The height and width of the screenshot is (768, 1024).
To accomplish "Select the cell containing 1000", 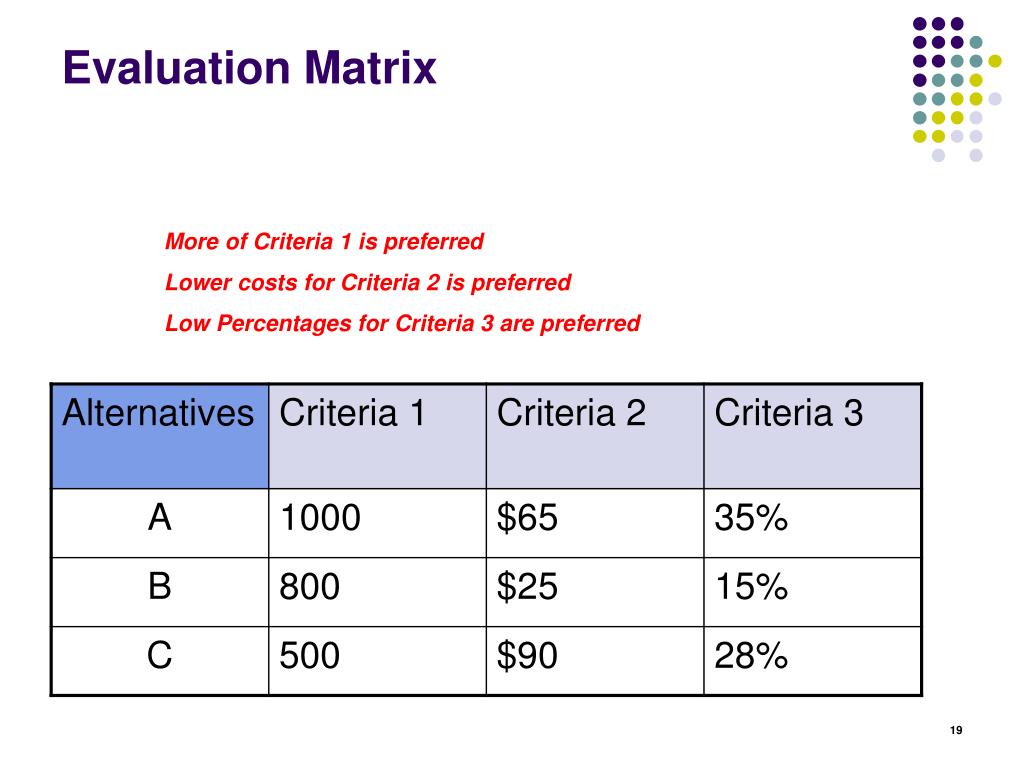I will tap(377, 523).
